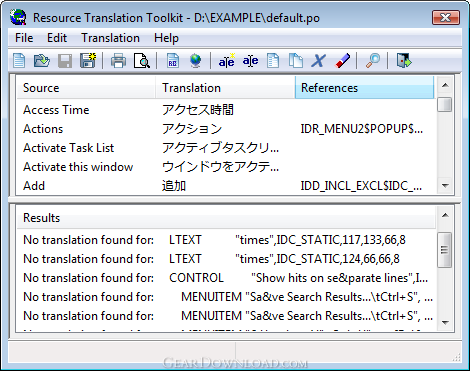
Task: Open the Edit menu
Action: [x=57, y=38]
